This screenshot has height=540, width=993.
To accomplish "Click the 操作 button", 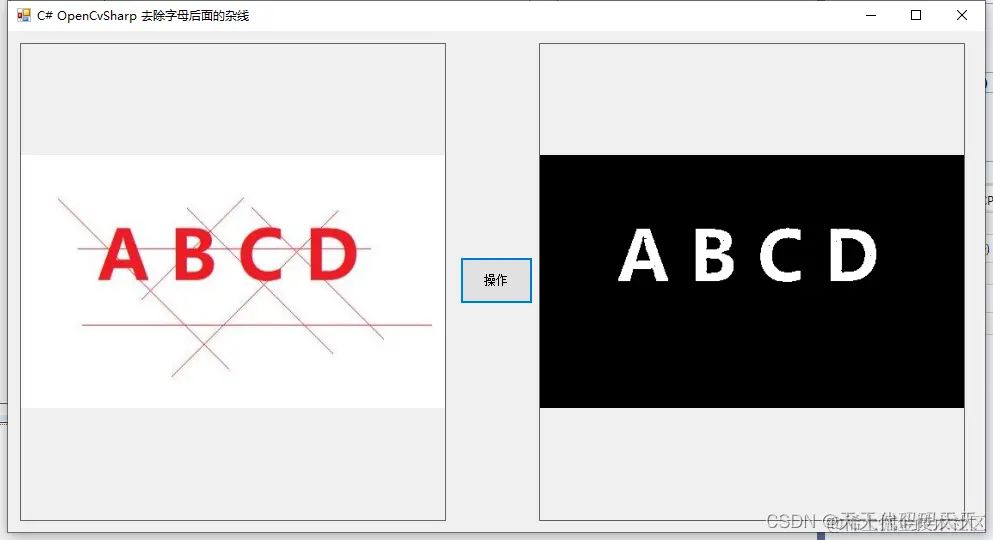I will click(x=496, y=280).
